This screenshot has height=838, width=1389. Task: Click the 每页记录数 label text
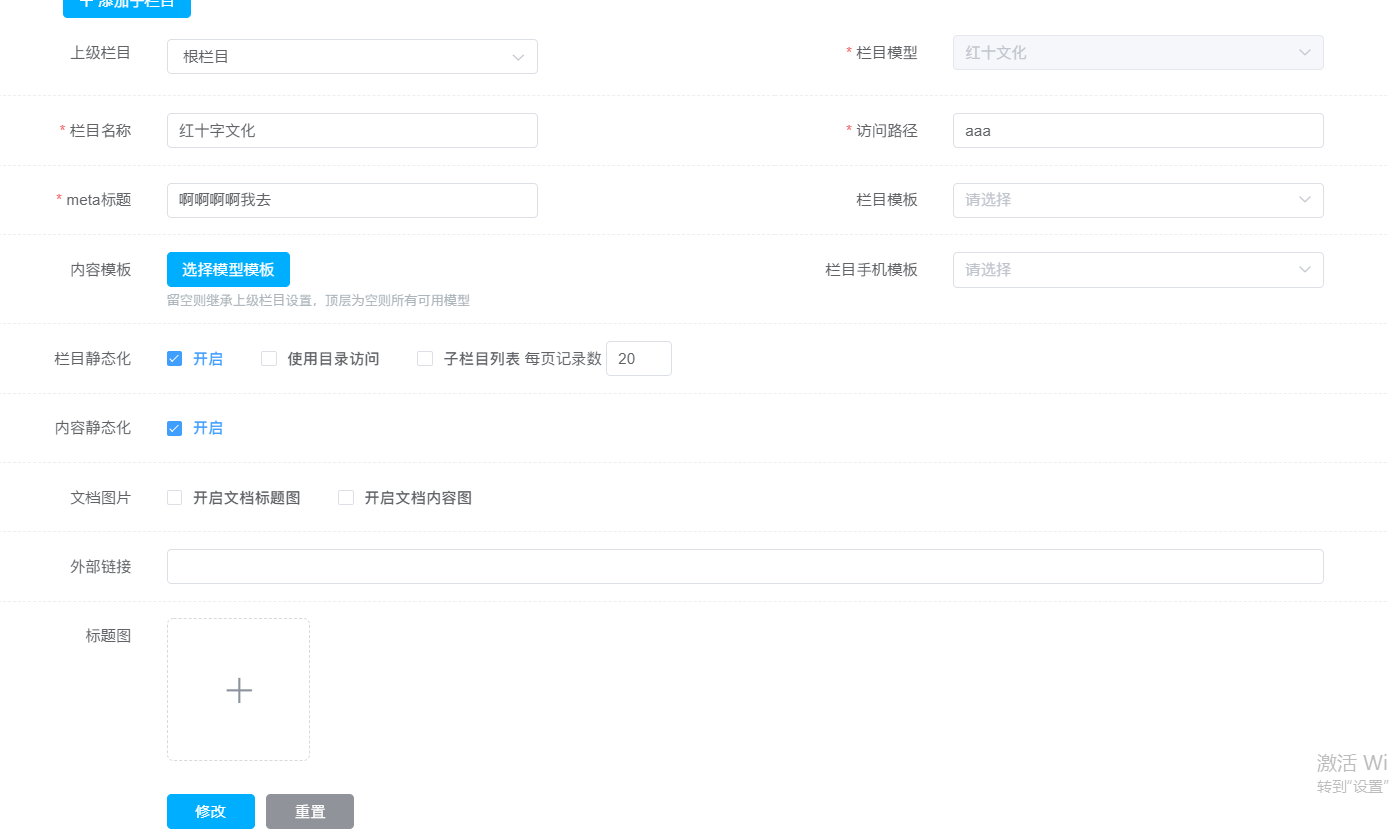point(563,359)
